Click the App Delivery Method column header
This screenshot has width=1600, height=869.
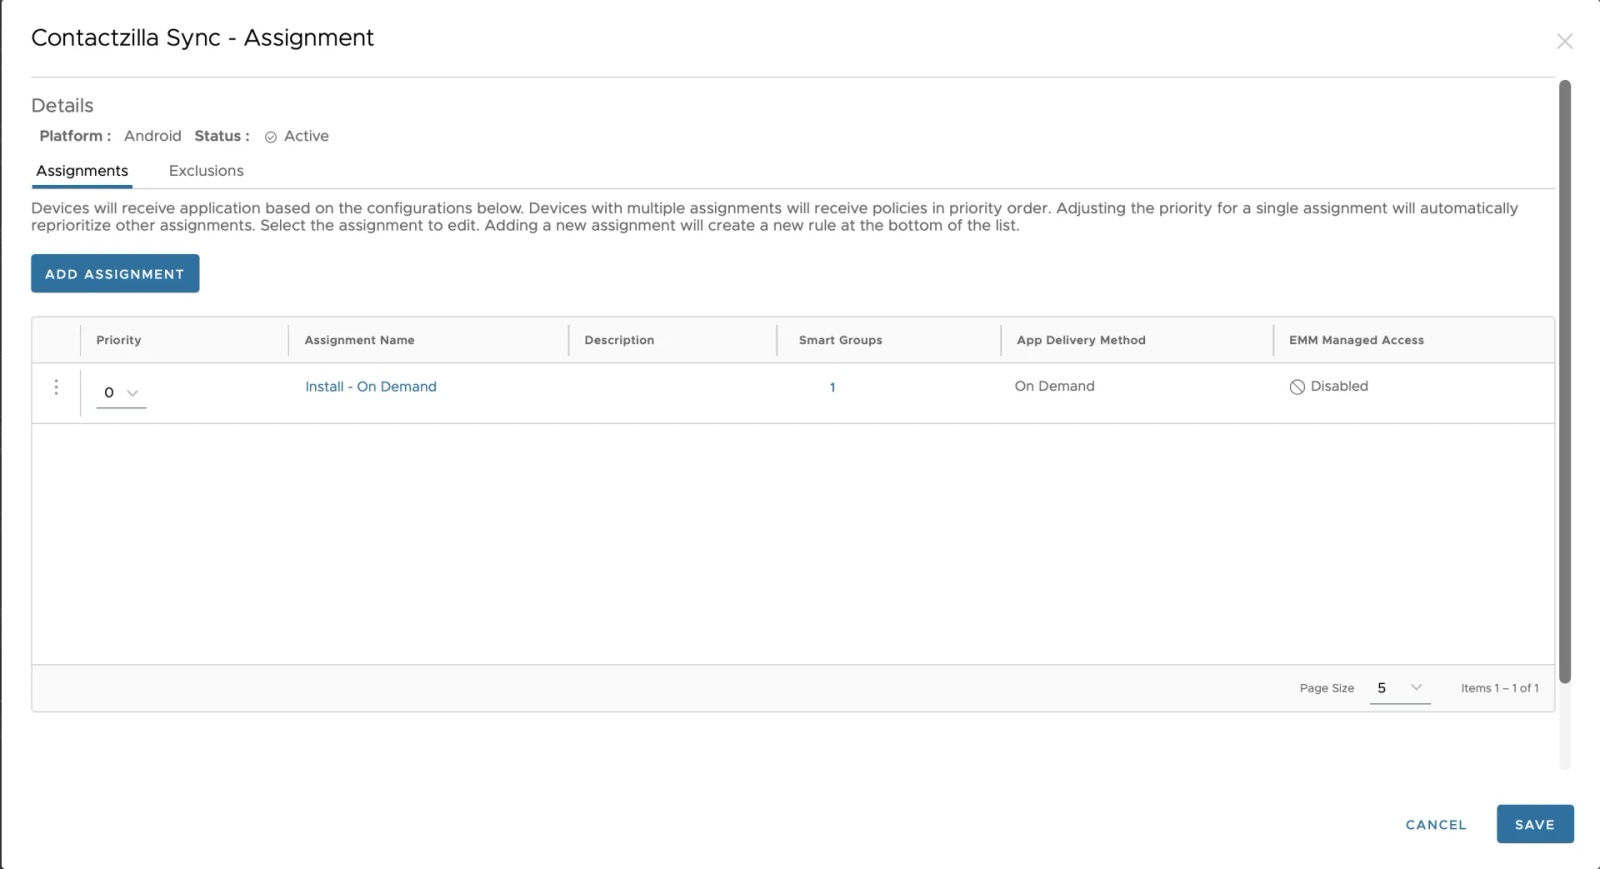pyautogui.click(x=1081, y=340)
